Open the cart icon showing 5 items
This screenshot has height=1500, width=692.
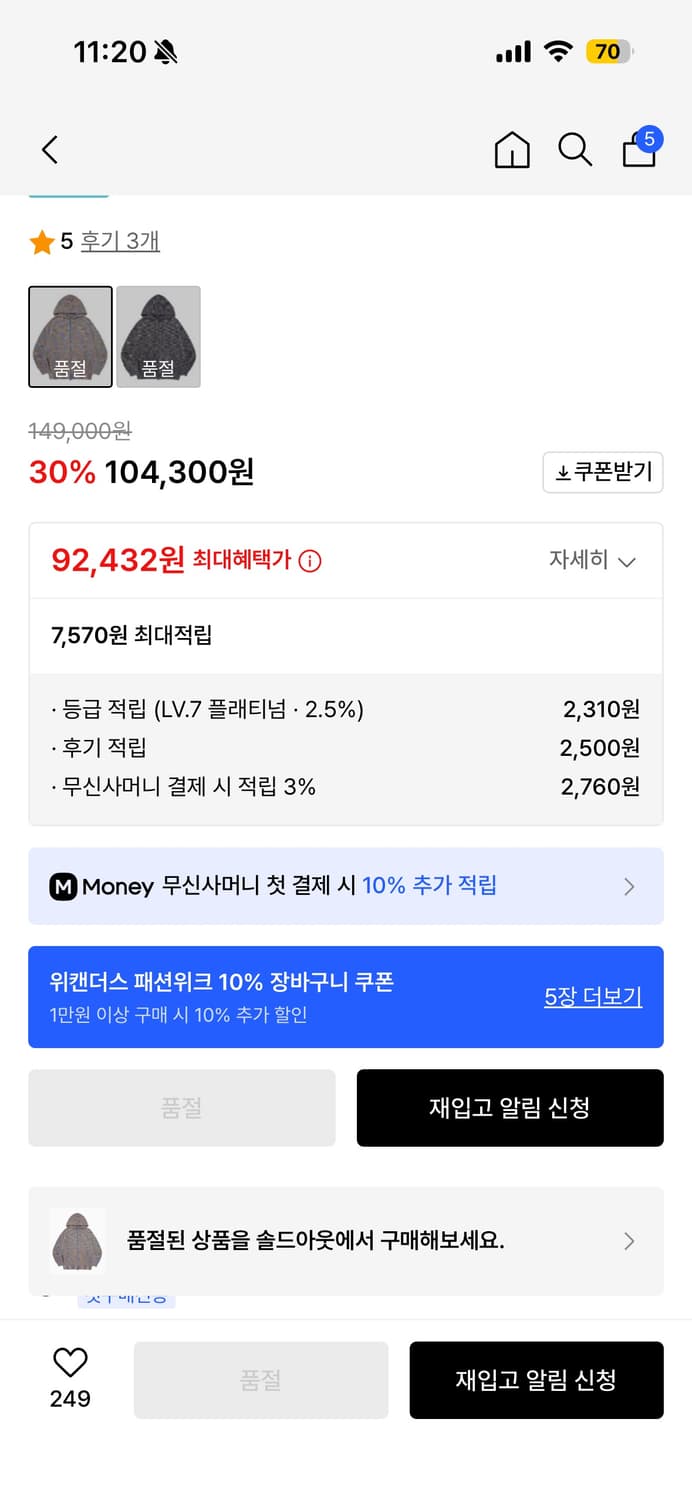coord(638,153)
